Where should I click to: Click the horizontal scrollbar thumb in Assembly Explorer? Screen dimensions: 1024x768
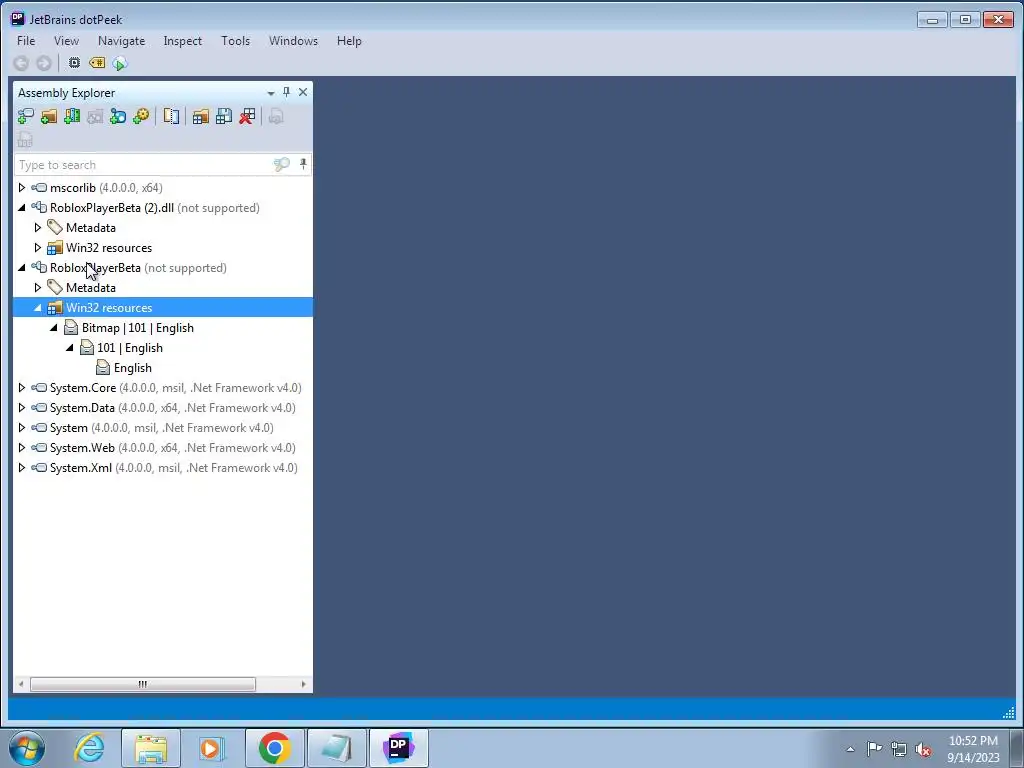click(x=142, y=684)
